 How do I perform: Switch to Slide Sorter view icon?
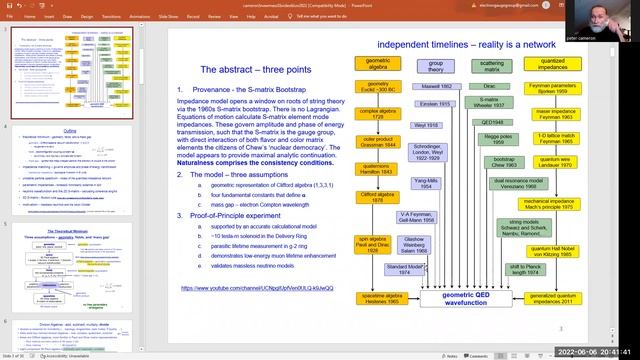click(514, 356)
